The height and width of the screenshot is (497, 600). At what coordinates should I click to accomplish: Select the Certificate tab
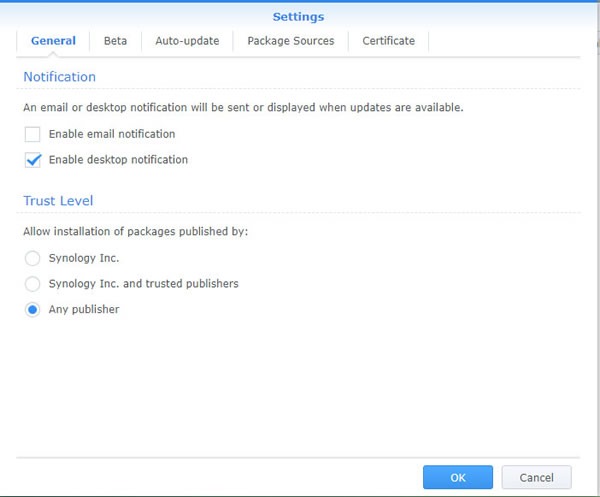(x=388, y=41)
